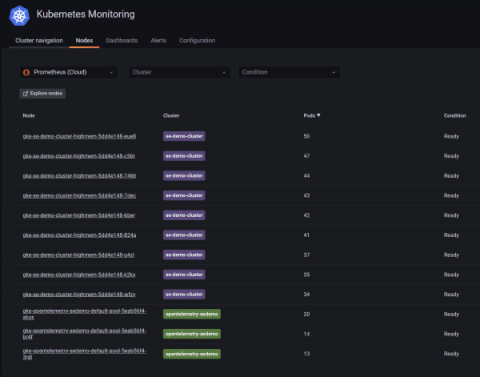Go to the Dashboards tab
This screenshot has width=480, height=377.
click(122, 40)
